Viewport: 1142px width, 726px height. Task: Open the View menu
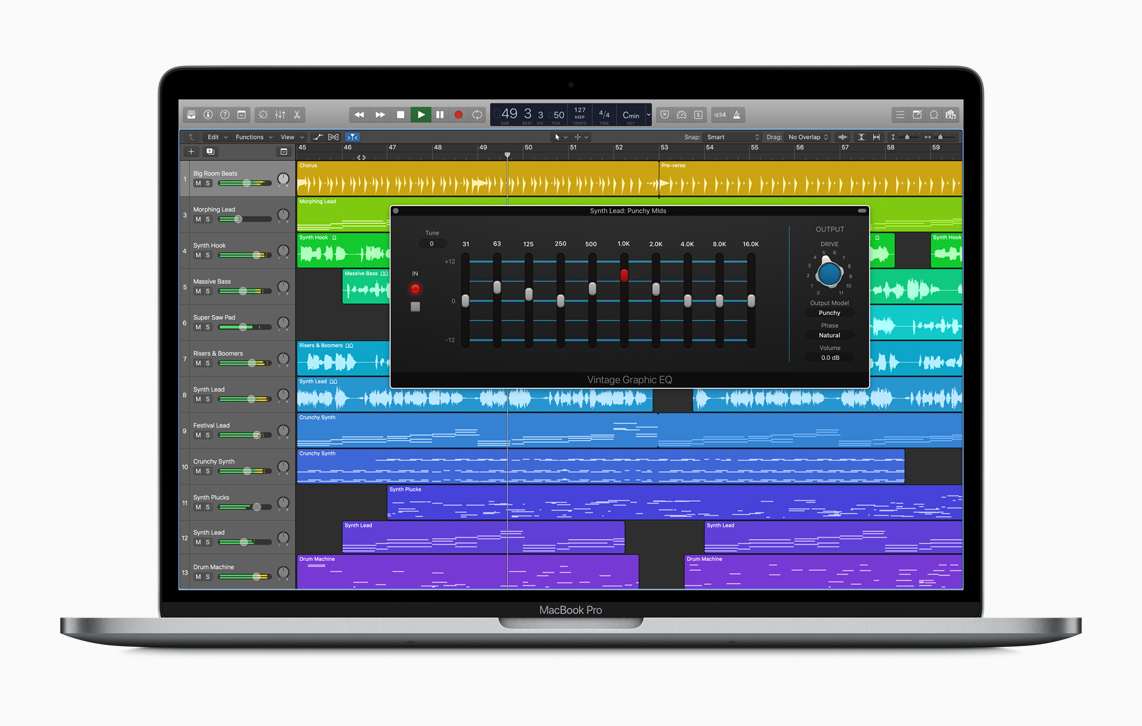290,137
